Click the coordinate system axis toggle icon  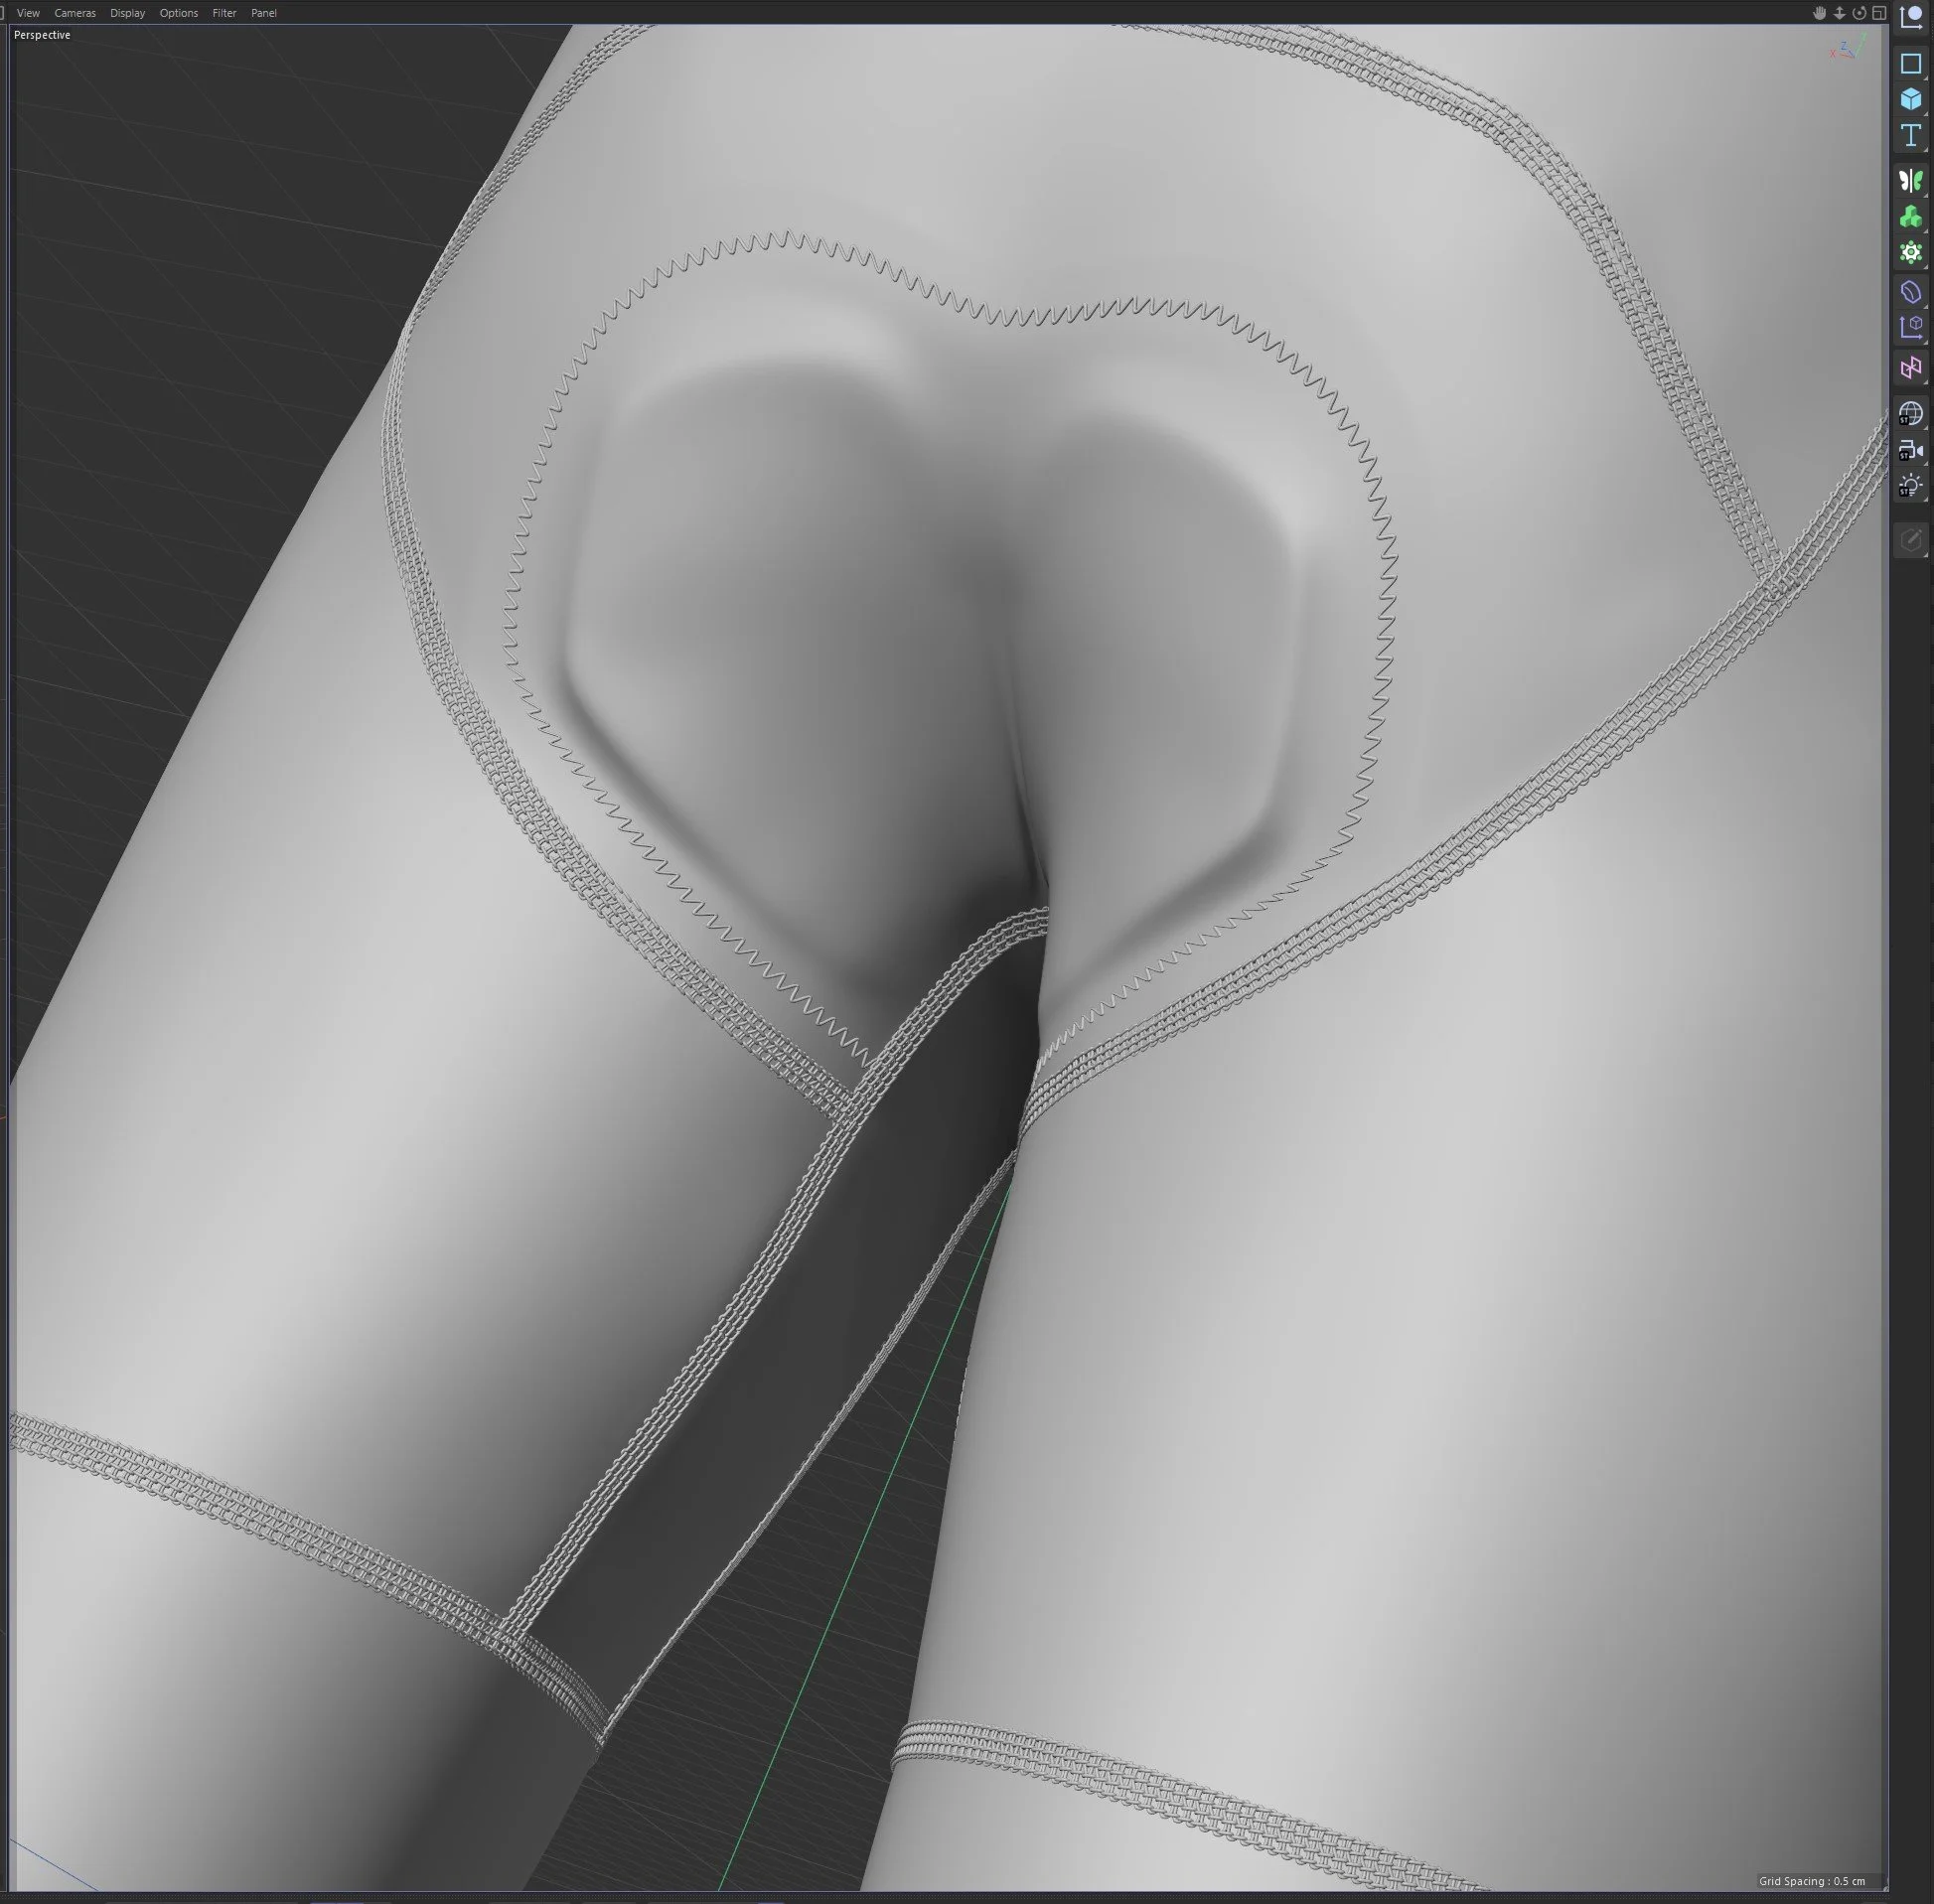coord(1910,17)
